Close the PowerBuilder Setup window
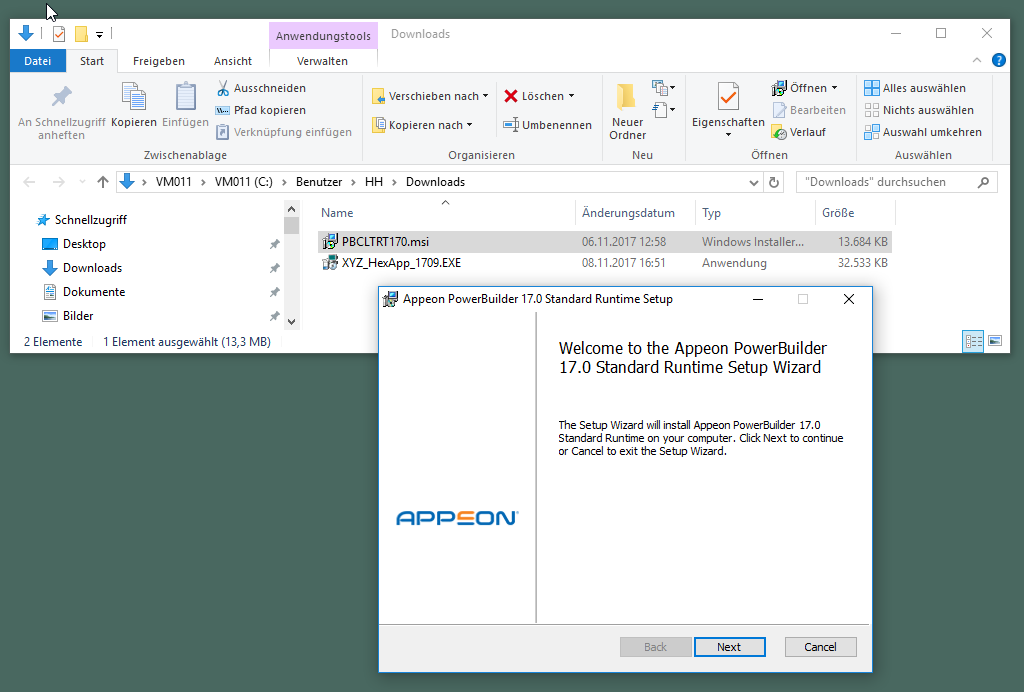The image size is (1024, 692). point(849,299)
